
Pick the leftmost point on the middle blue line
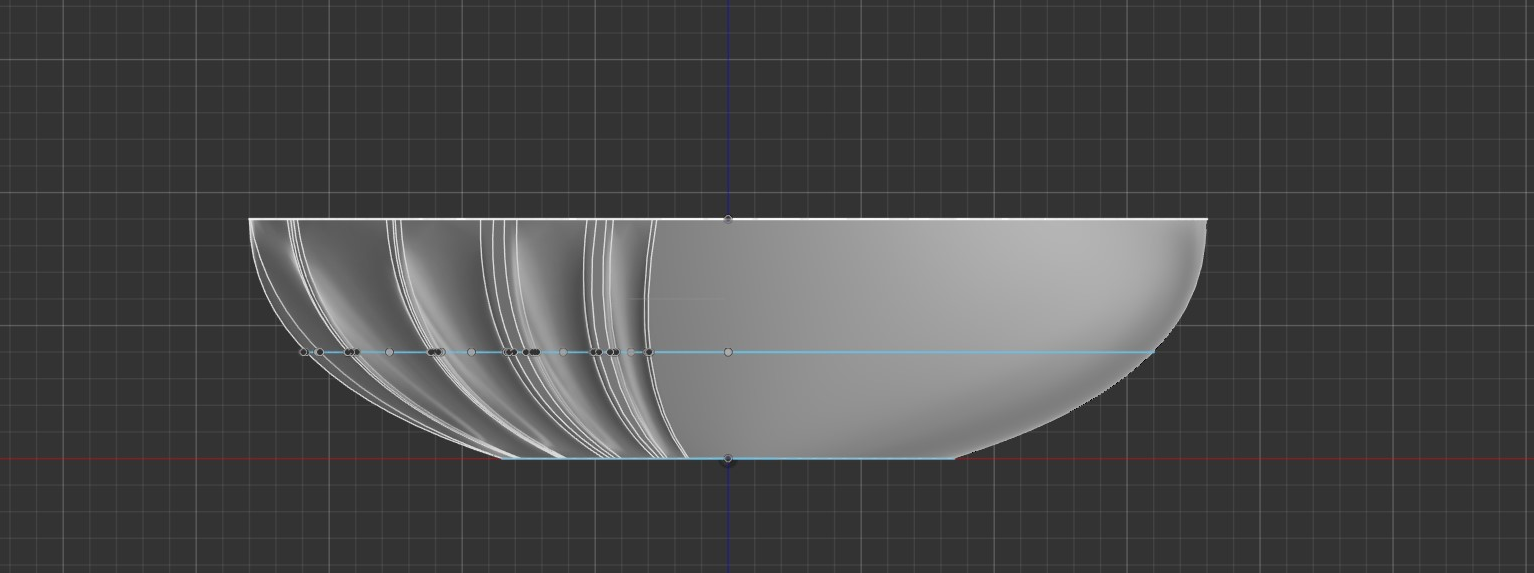click(x=304, y=352)
